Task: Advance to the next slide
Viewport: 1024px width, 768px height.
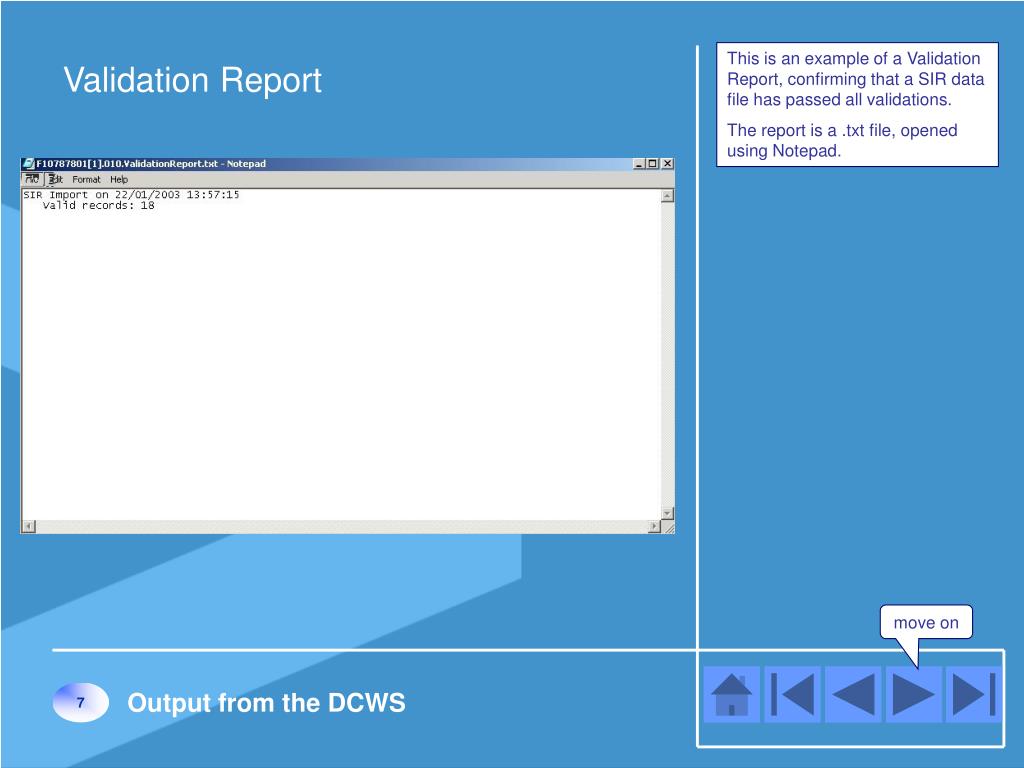Action: tap(913, 694)
